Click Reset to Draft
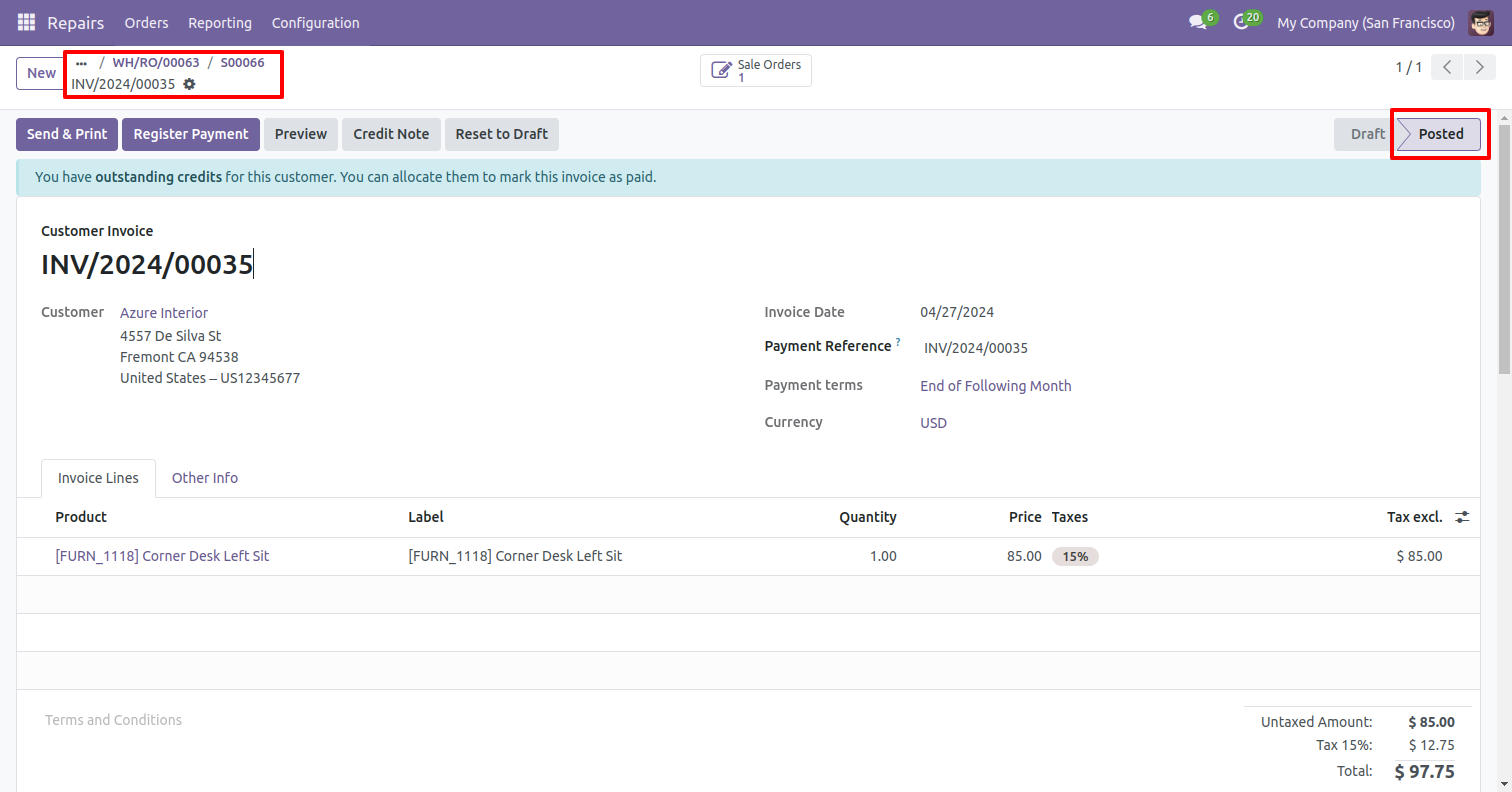The width and height of the screenshot is (1512, 792). [x=502, y=134]
